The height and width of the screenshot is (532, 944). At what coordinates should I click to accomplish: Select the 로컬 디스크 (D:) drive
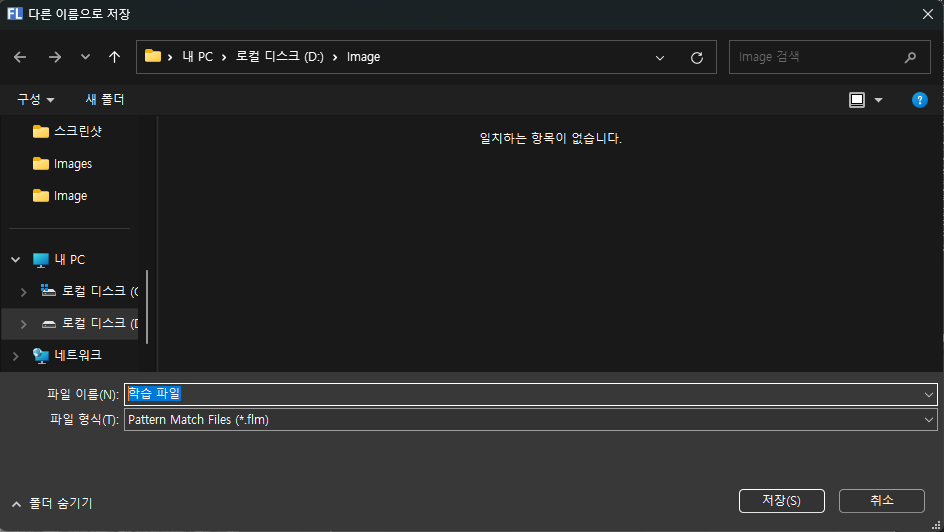pyautogui.click(x=89, y=323)
